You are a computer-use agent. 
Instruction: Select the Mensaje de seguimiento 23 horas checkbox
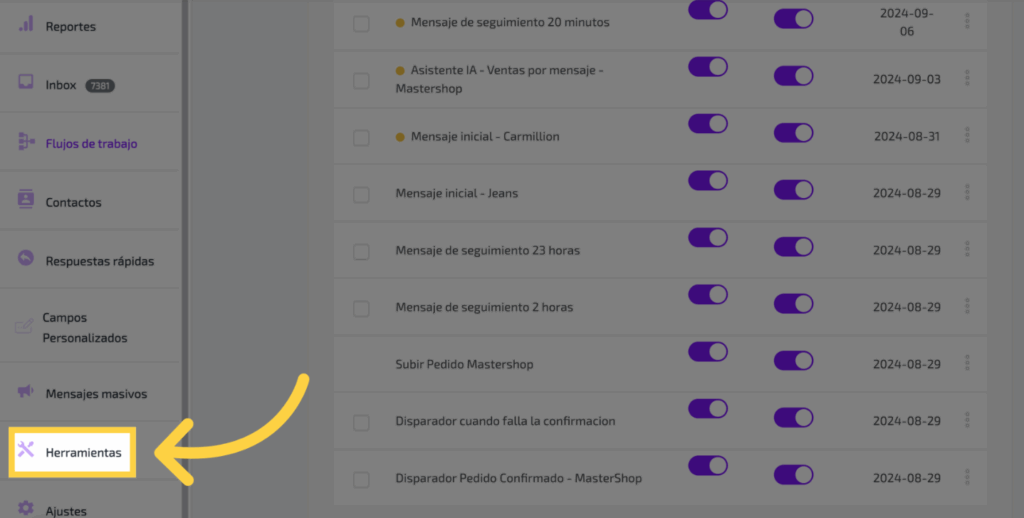pyautogui.click(x=361, y=251)
